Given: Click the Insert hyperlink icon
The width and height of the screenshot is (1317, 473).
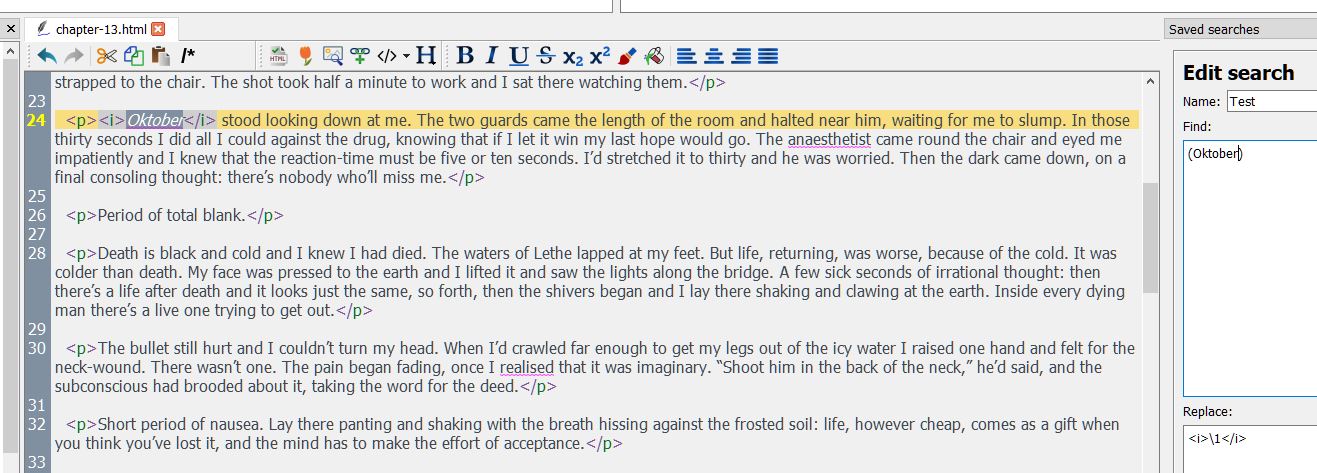Looking at the screenshot, I should (x=360, y=56).
